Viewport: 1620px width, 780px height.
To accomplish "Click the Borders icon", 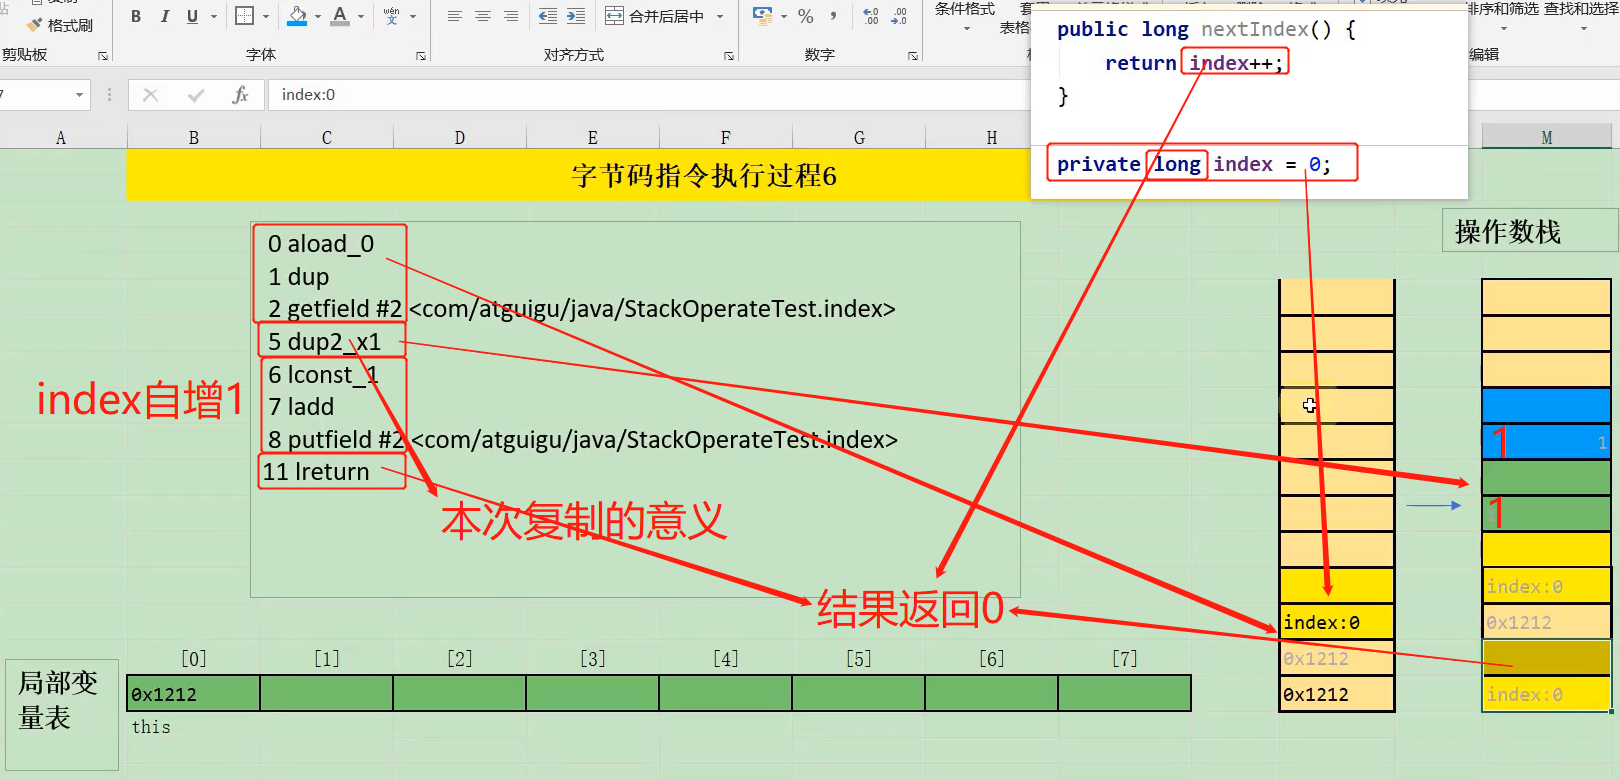I will (x=244, y=16).
